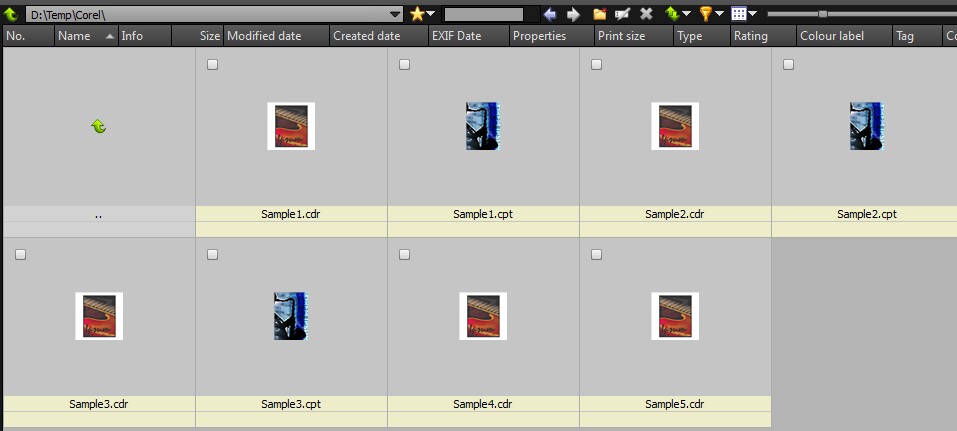Sort by the Properties column header
This screenshot has height=431, width=957.
(x=552, y=36)
